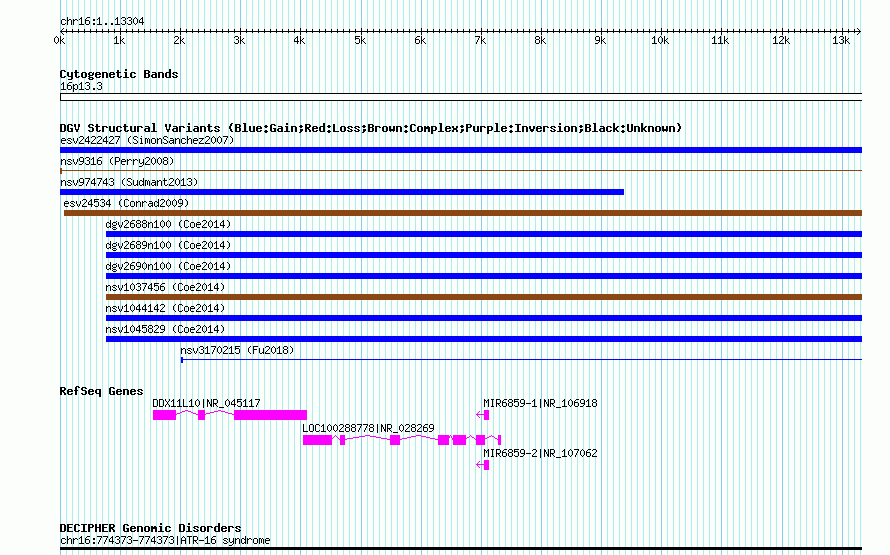Click the first exon block of LOC100288778

click(x=317, y=440)
